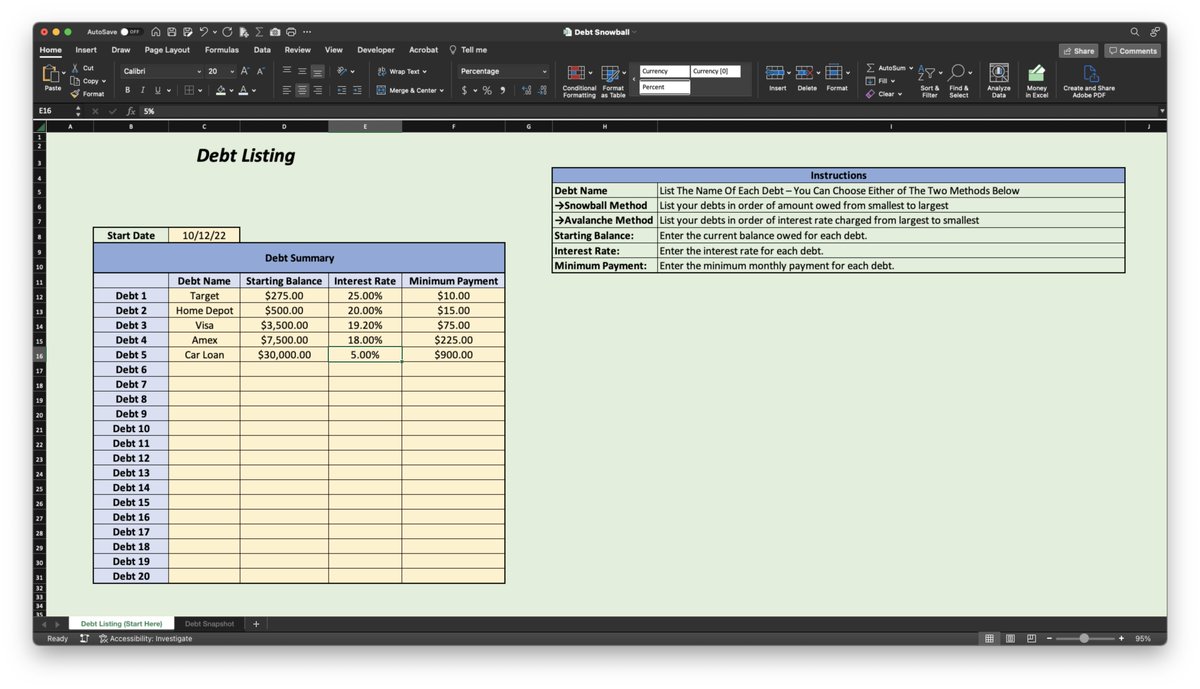Click the Money in Excel icon

(x=1036, y=74)
